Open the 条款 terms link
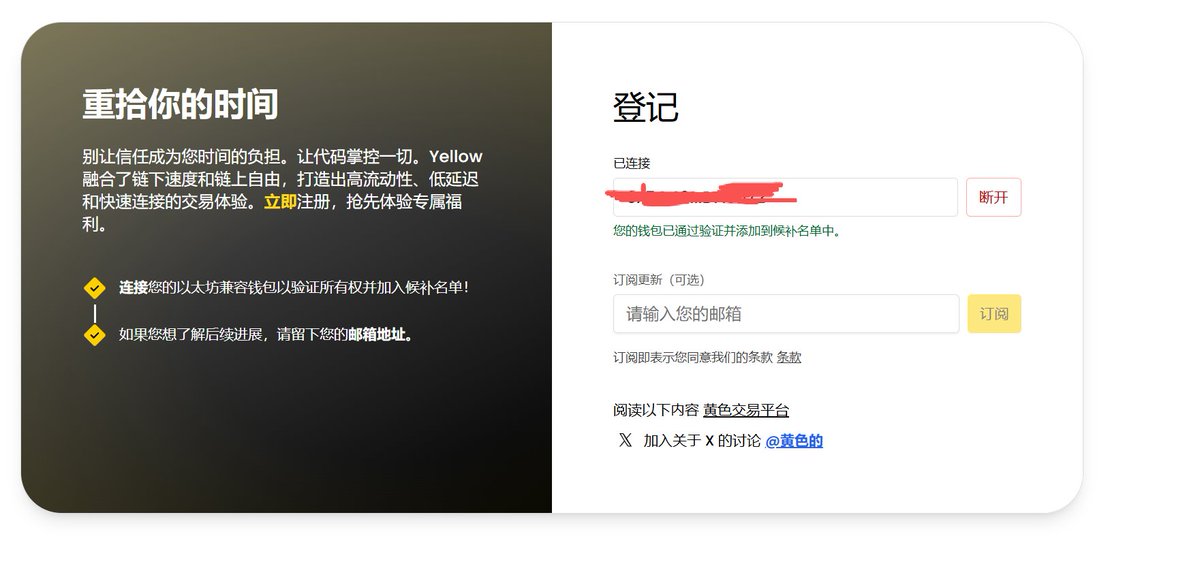 click(x=789, y=357)
